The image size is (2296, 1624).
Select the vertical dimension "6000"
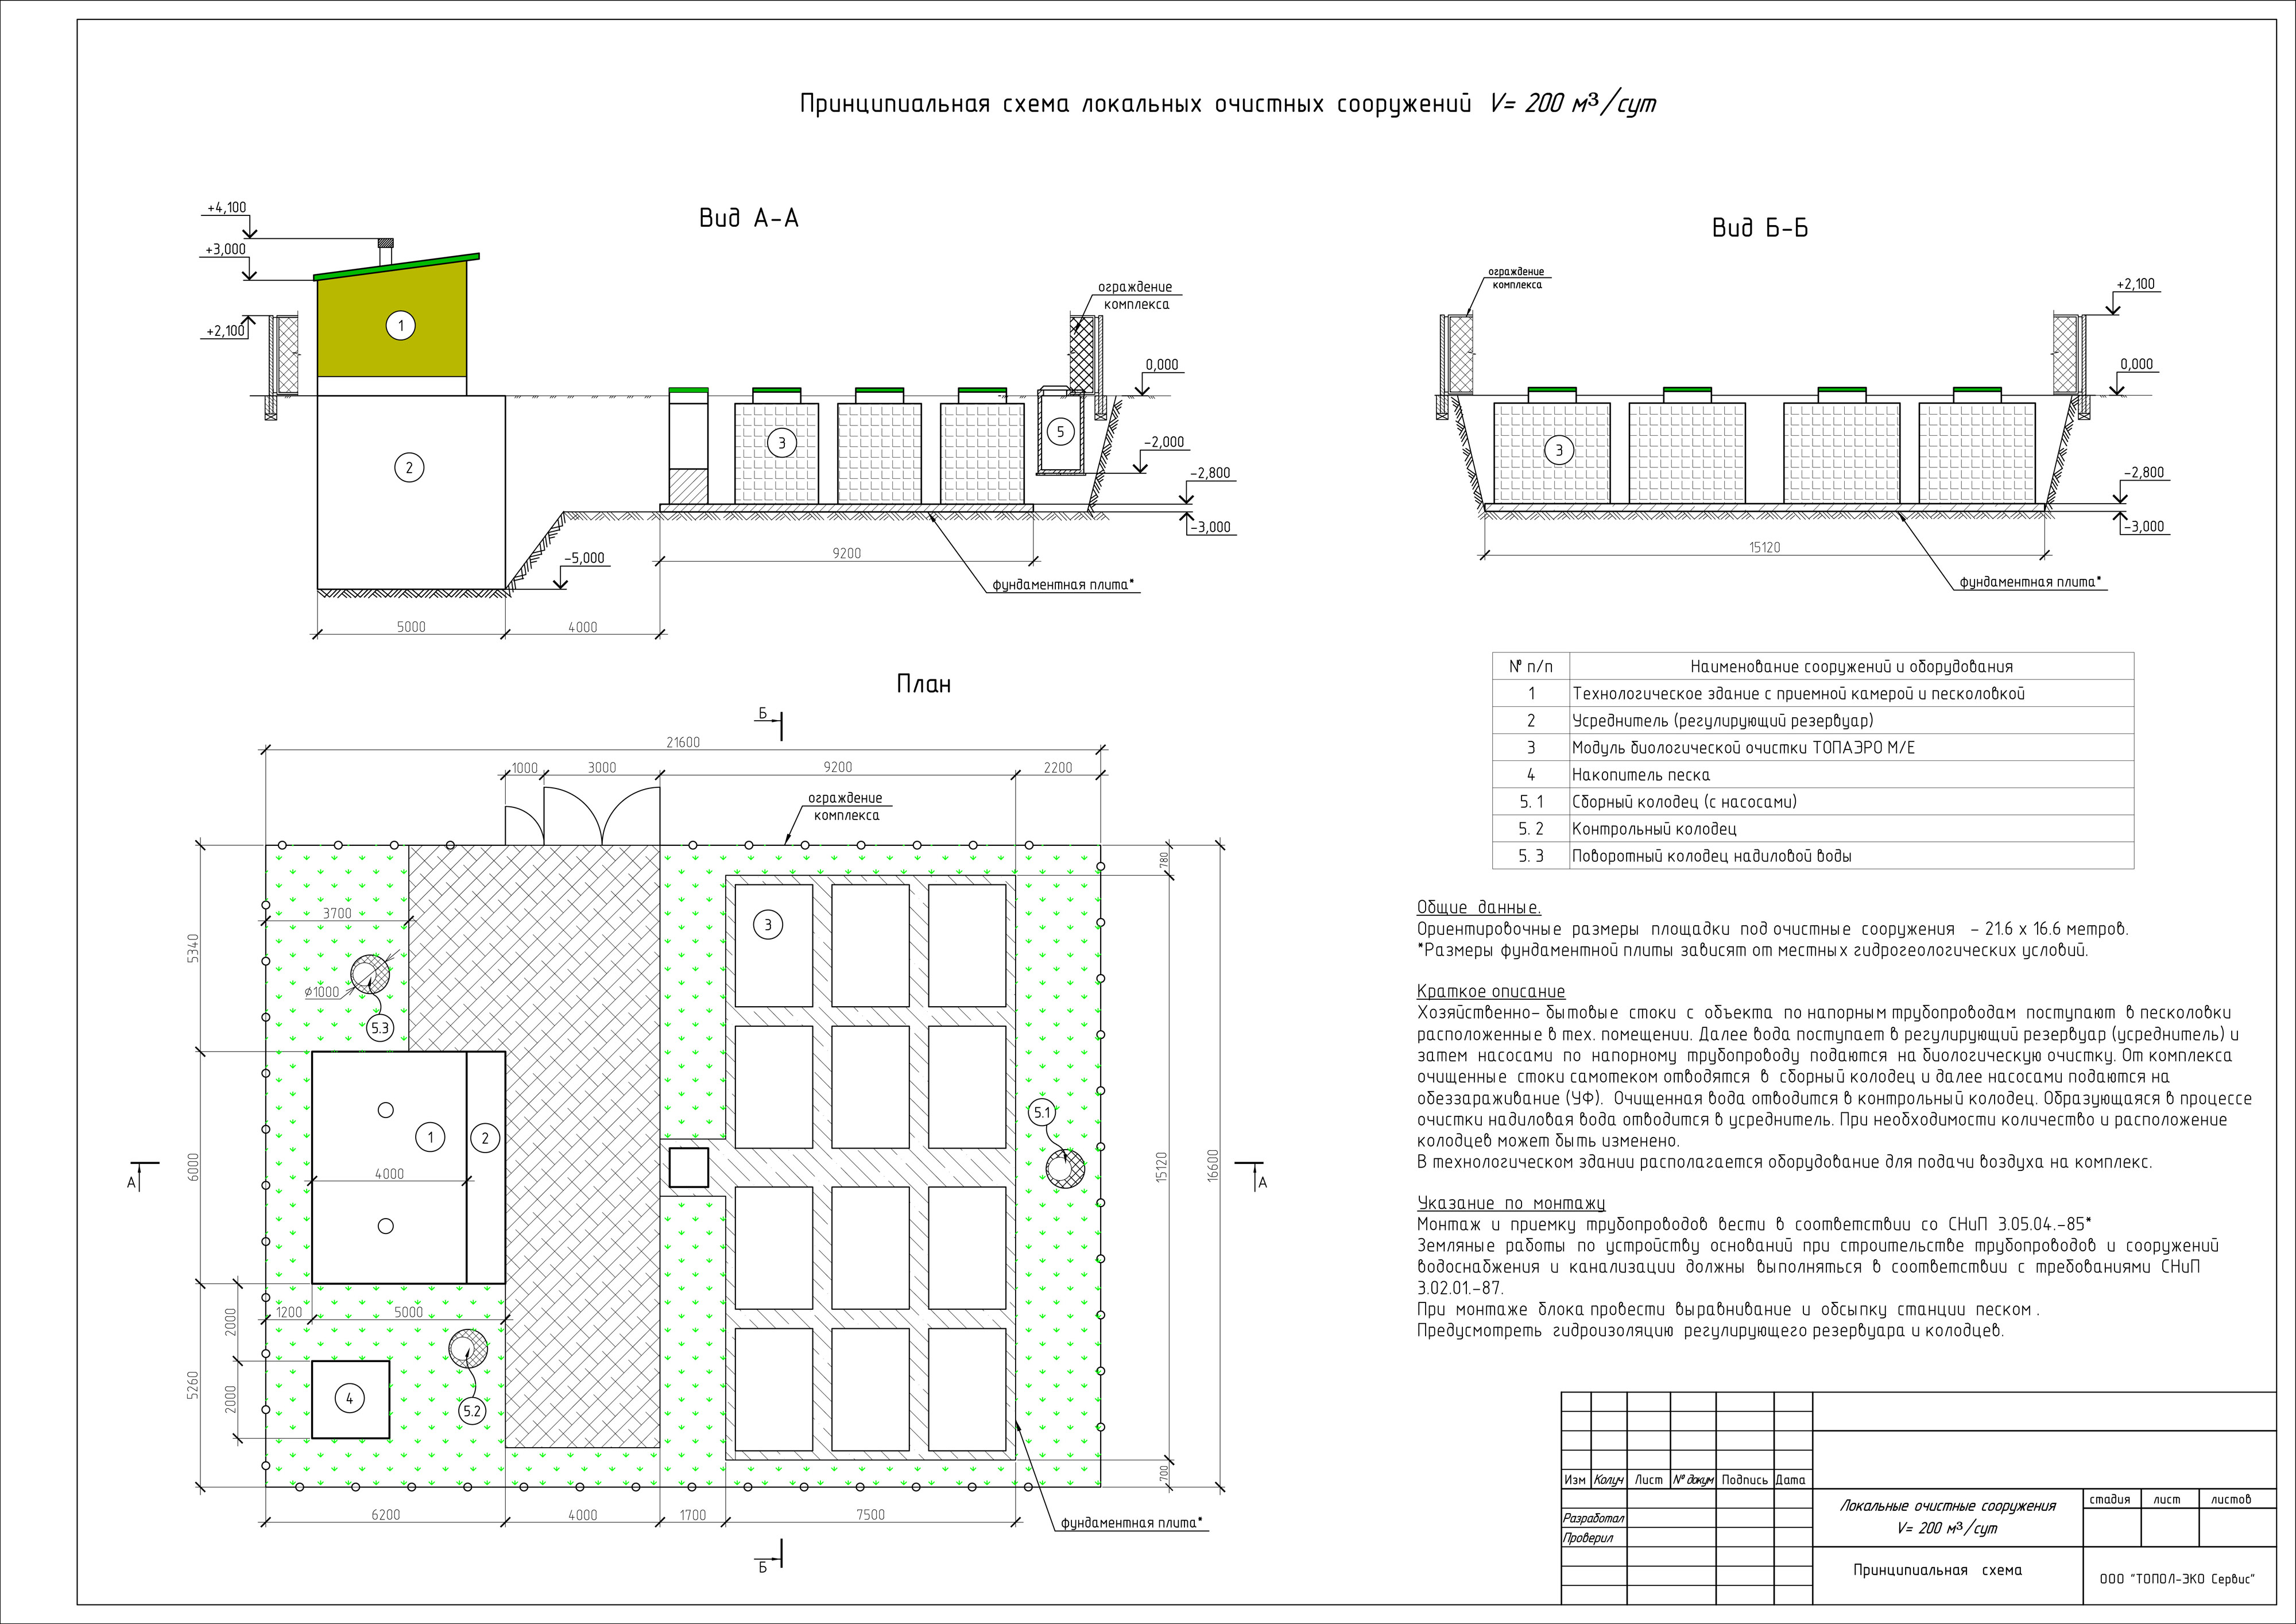(194, 1167)
